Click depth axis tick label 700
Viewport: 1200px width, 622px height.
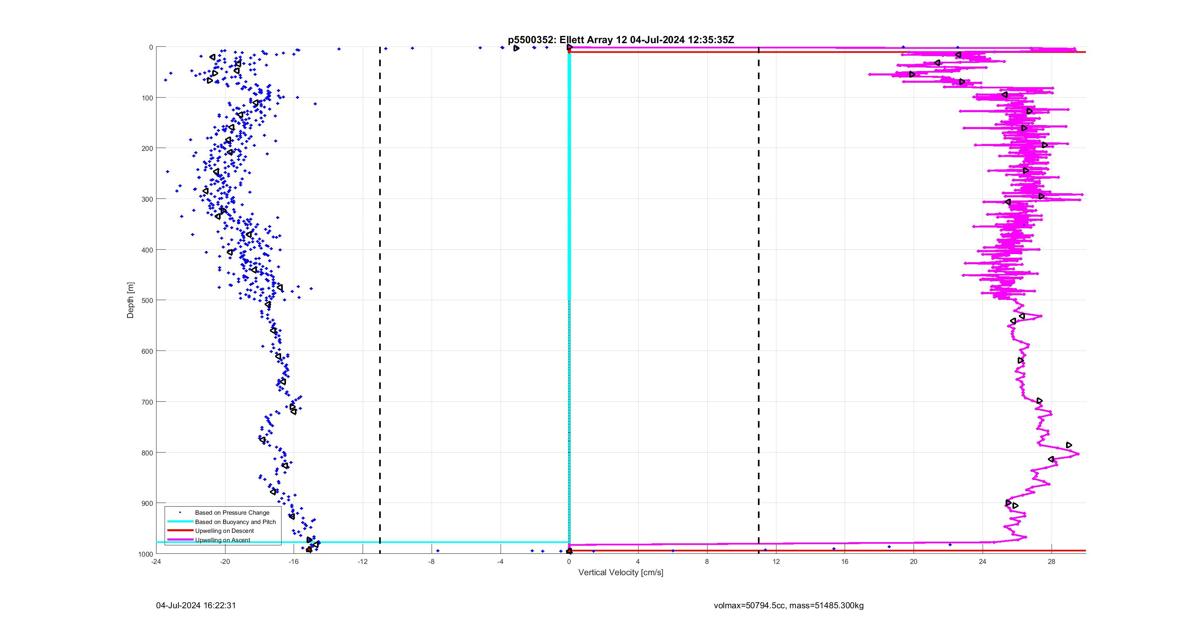[147, 402]
